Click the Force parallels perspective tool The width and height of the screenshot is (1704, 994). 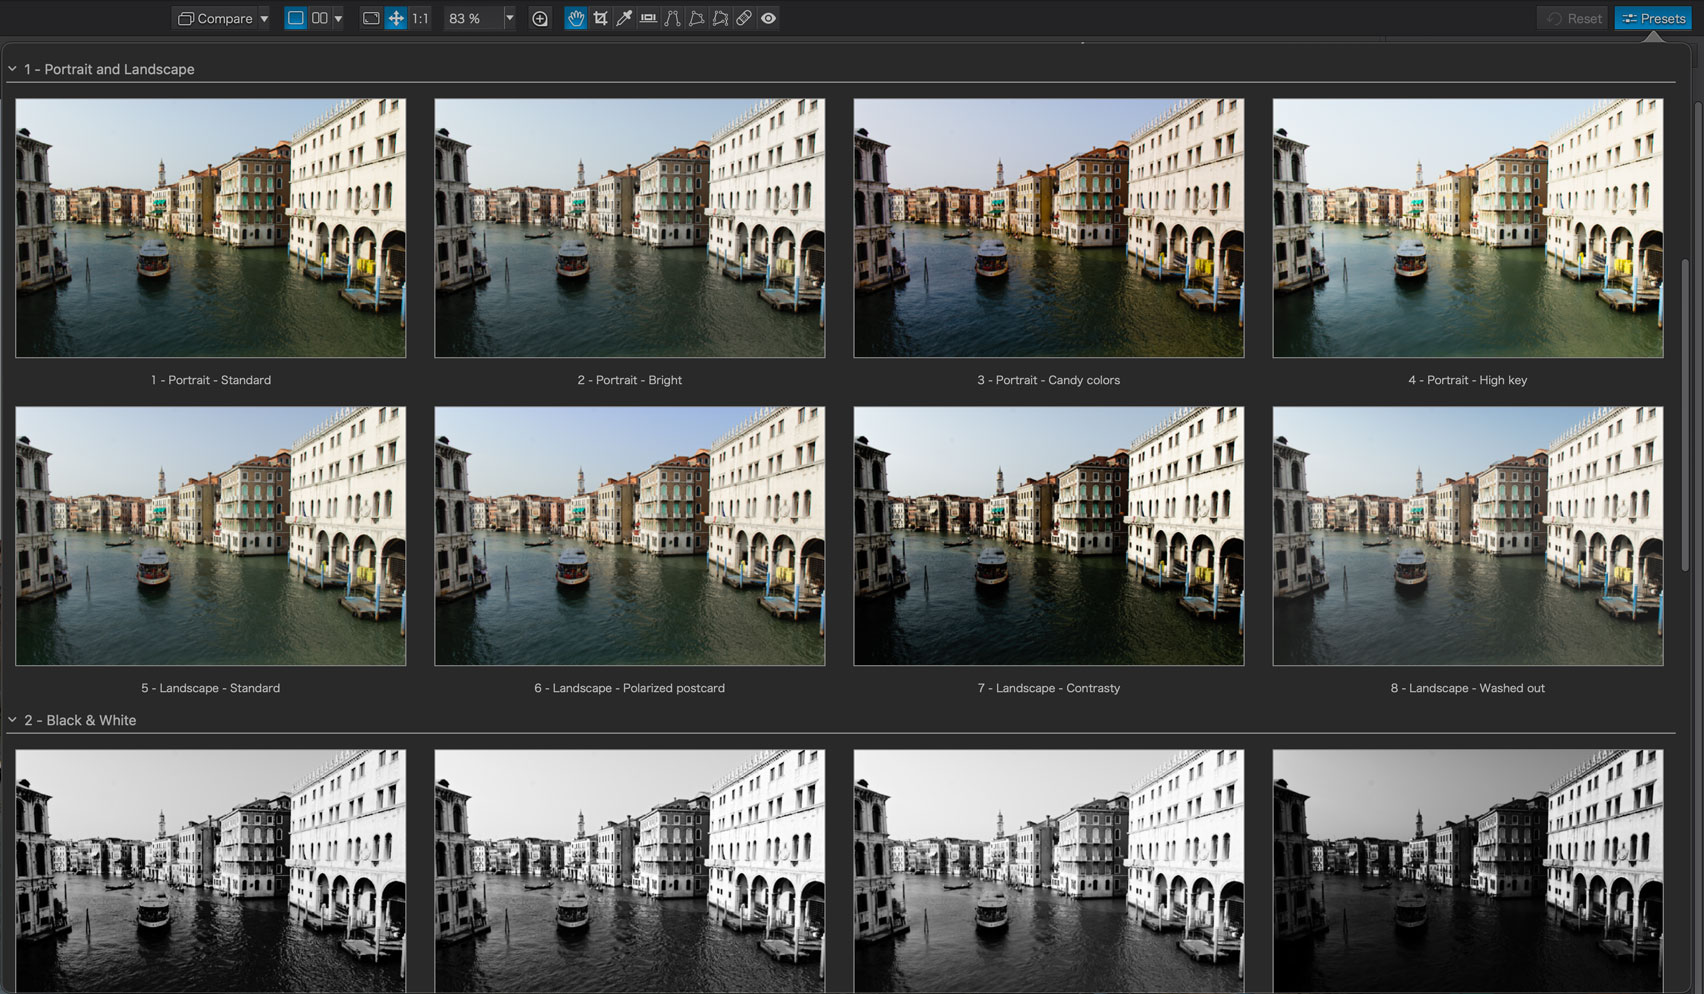point(672,18)
